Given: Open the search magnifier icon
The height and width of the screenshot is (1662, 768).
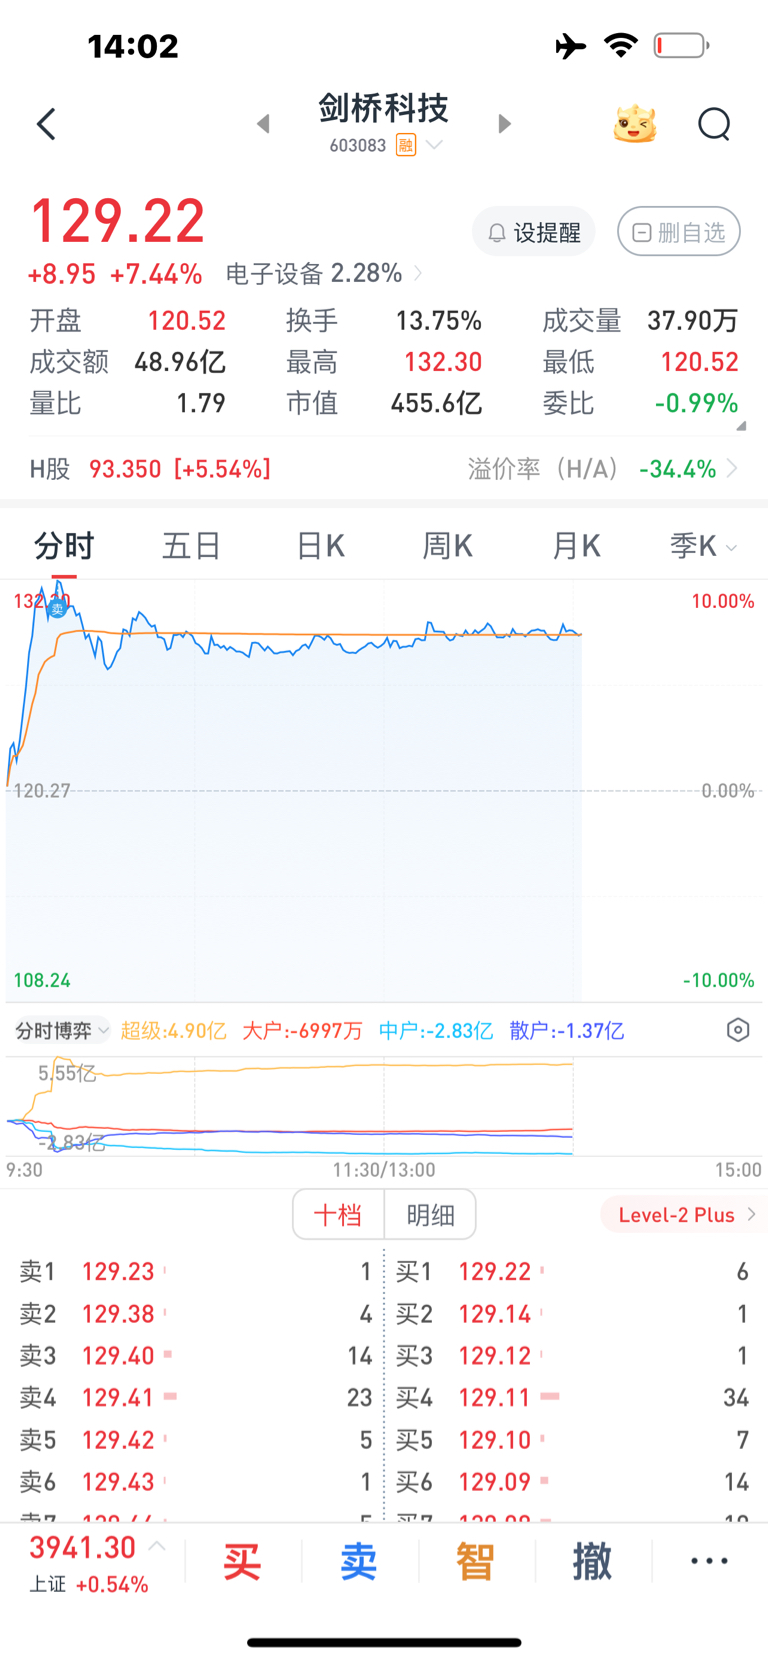Looking at the screenshot, I should point(714,125).
